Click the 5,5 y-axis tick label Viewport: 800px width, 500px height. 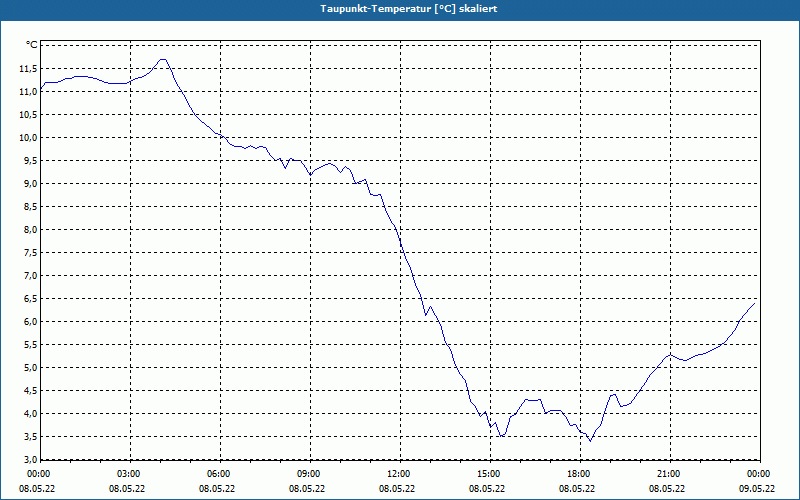click(x=30, y=344)
